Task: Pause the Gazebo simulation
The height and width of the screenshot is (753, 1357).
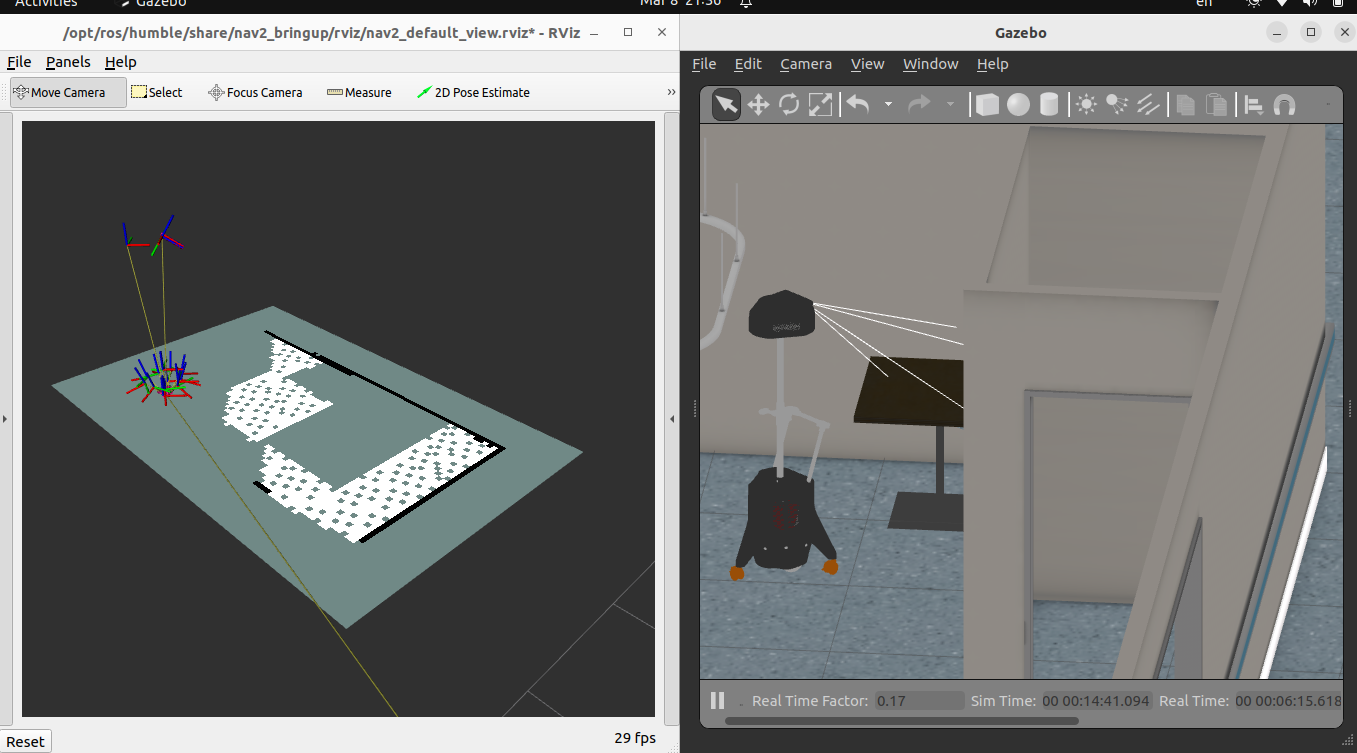Action: [717, 701]
